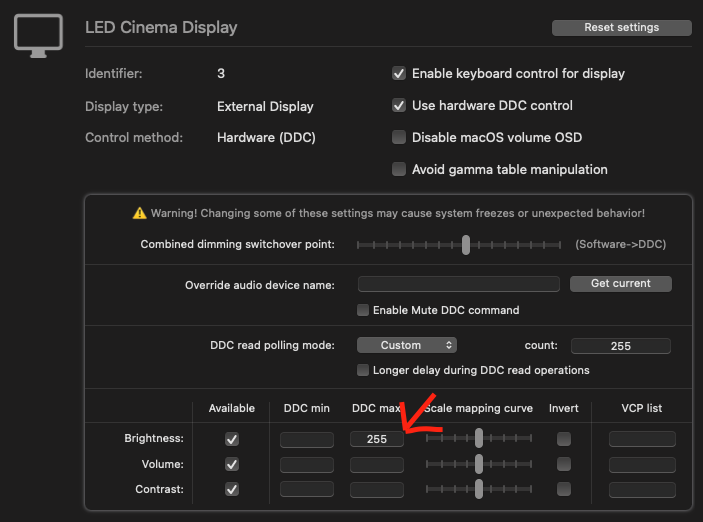This screenshot has width=703, height=522.
Task: Uncheck Contrast Available checkbox
Action: pos(232,489)
